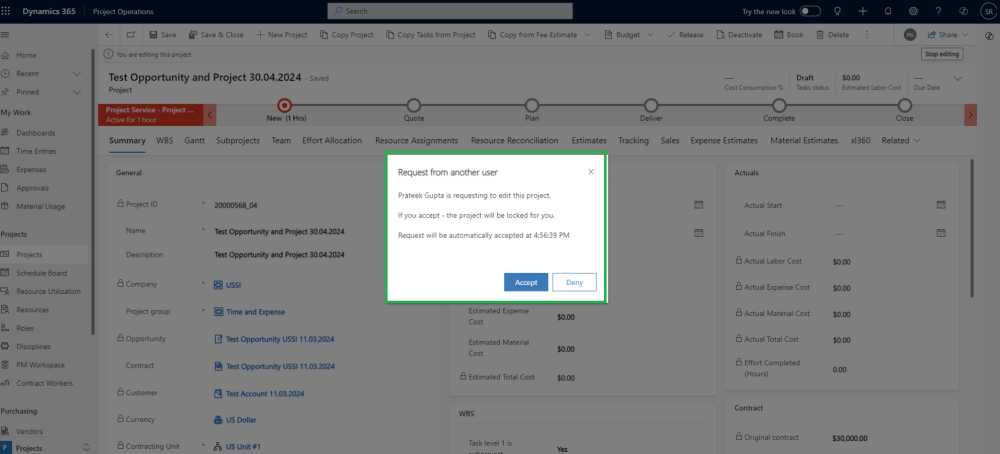This screenshot has width=1000, height=454.
Task: Click the form vertical scrollbar
Action: pyautogui.click(x=971, y=228)
